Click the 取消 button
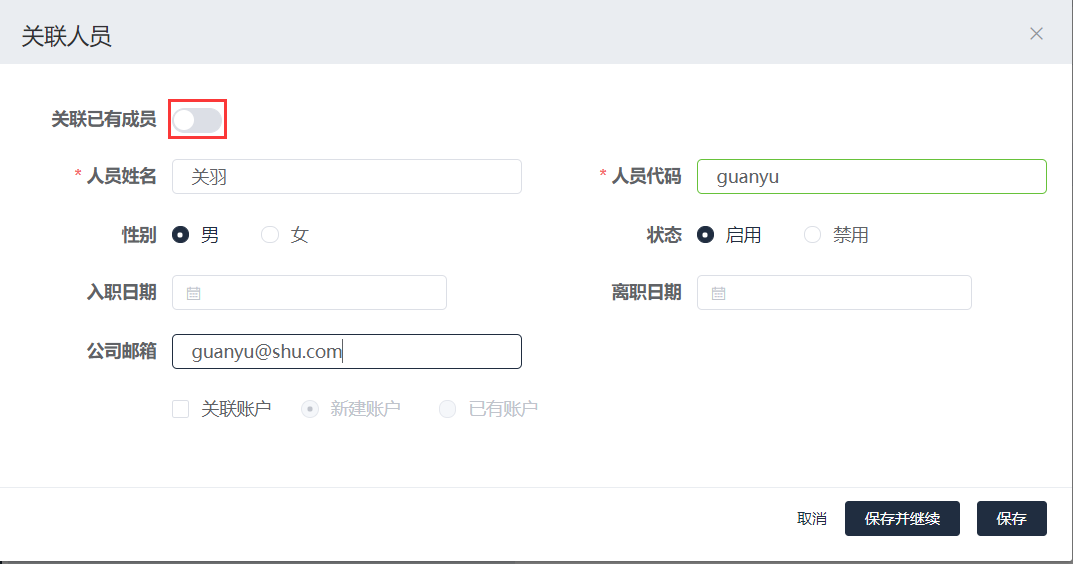The width and height of the screenshot is (1073, 564). tap(811, 519)
